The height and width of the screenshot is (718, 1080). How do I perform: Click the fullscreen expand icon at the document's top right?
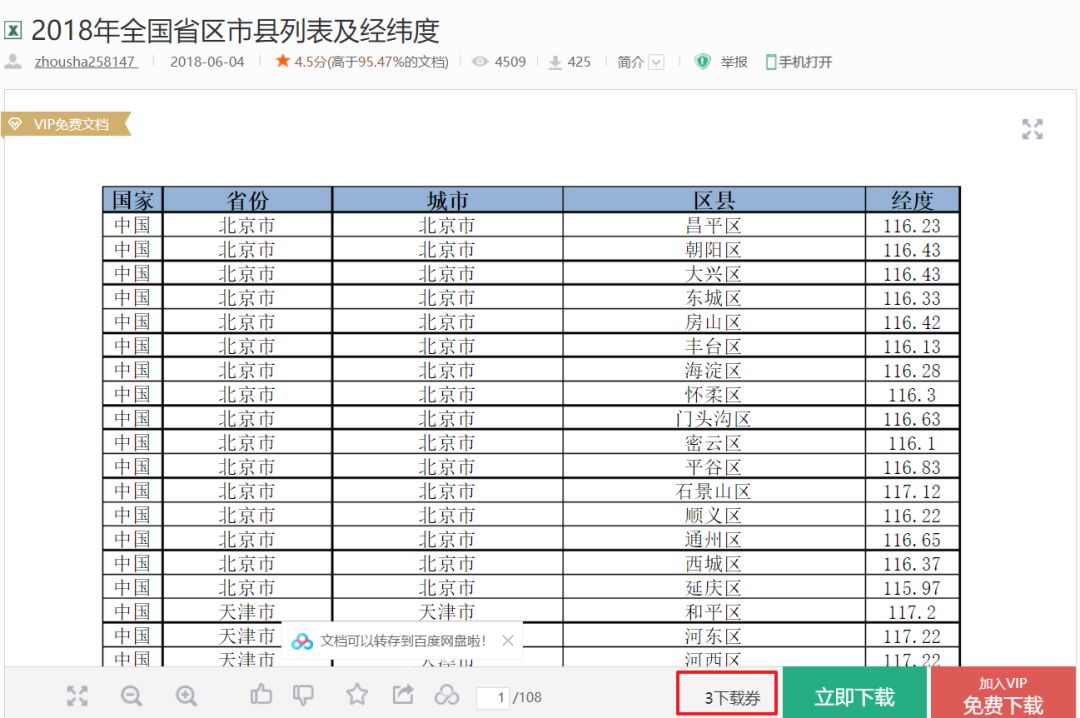tap(1032, 129)
